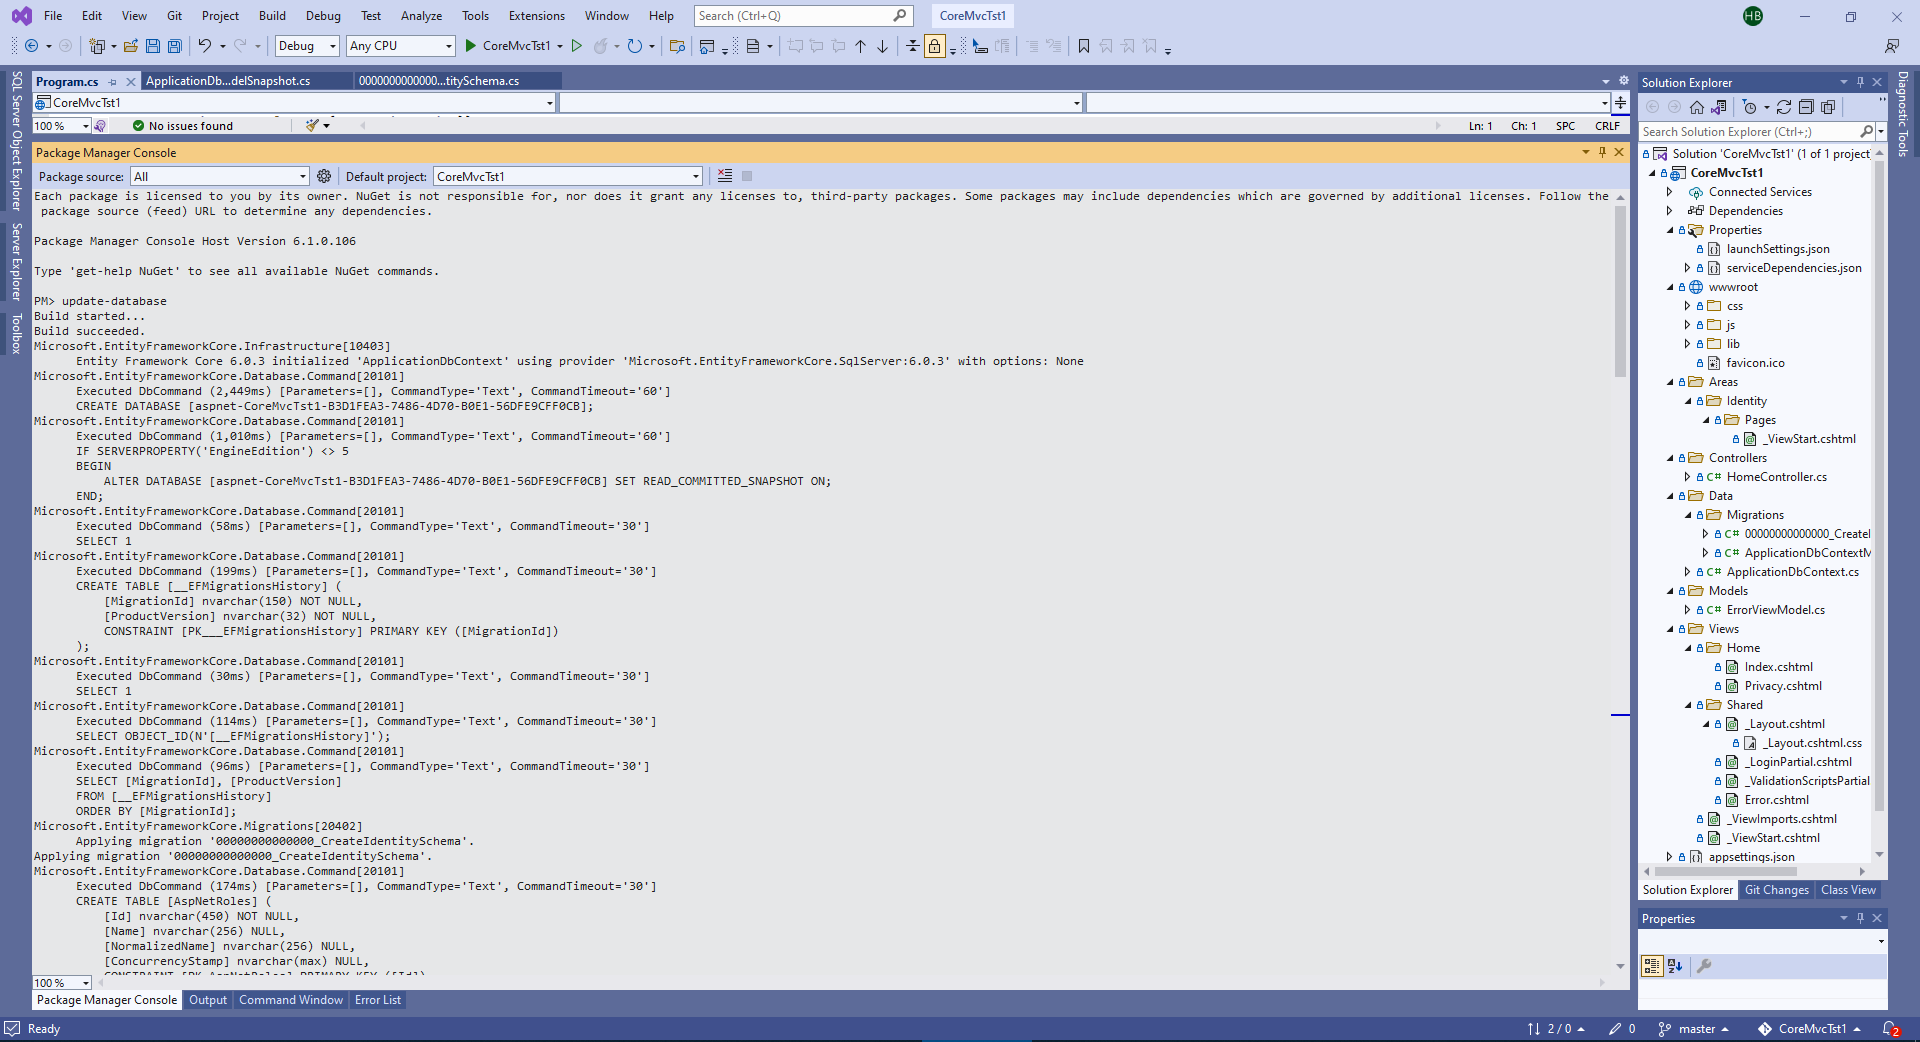
Task: Clear the Package Manager Console output
Action: (725, 176)
